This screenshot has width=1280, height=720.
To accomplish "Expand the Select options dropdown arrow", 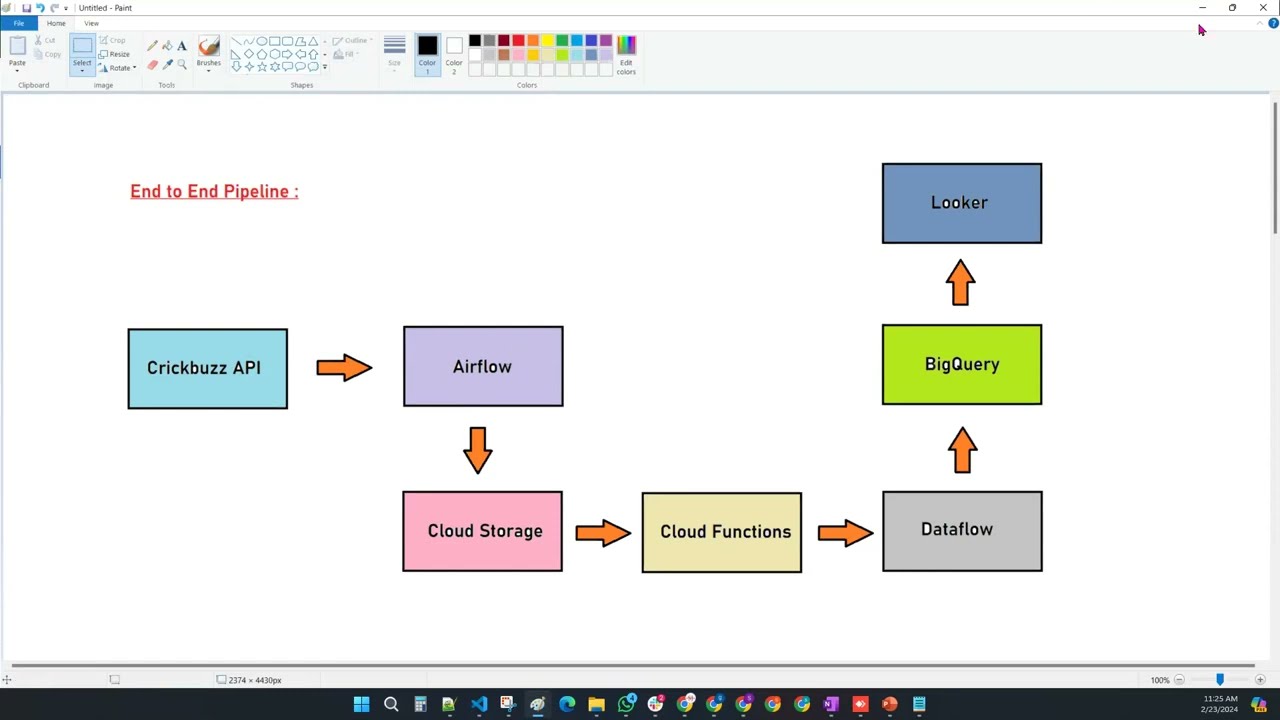I will click(82, 70).
